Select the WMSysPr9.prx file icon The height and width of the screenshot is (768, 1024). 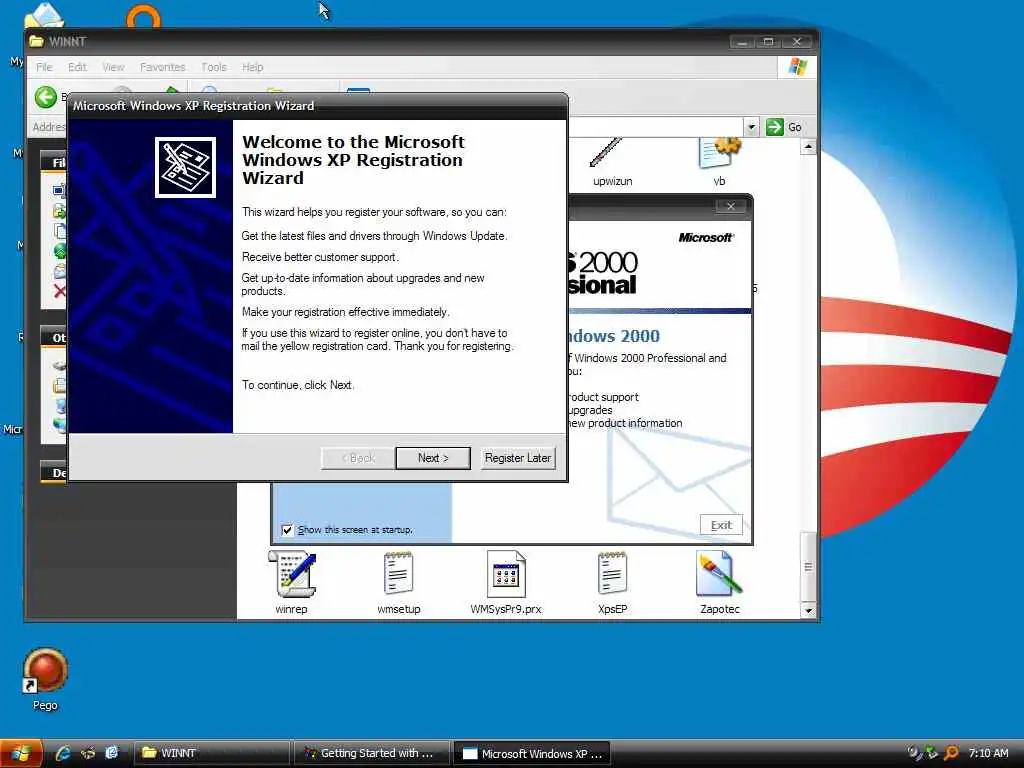pos(506,573)
